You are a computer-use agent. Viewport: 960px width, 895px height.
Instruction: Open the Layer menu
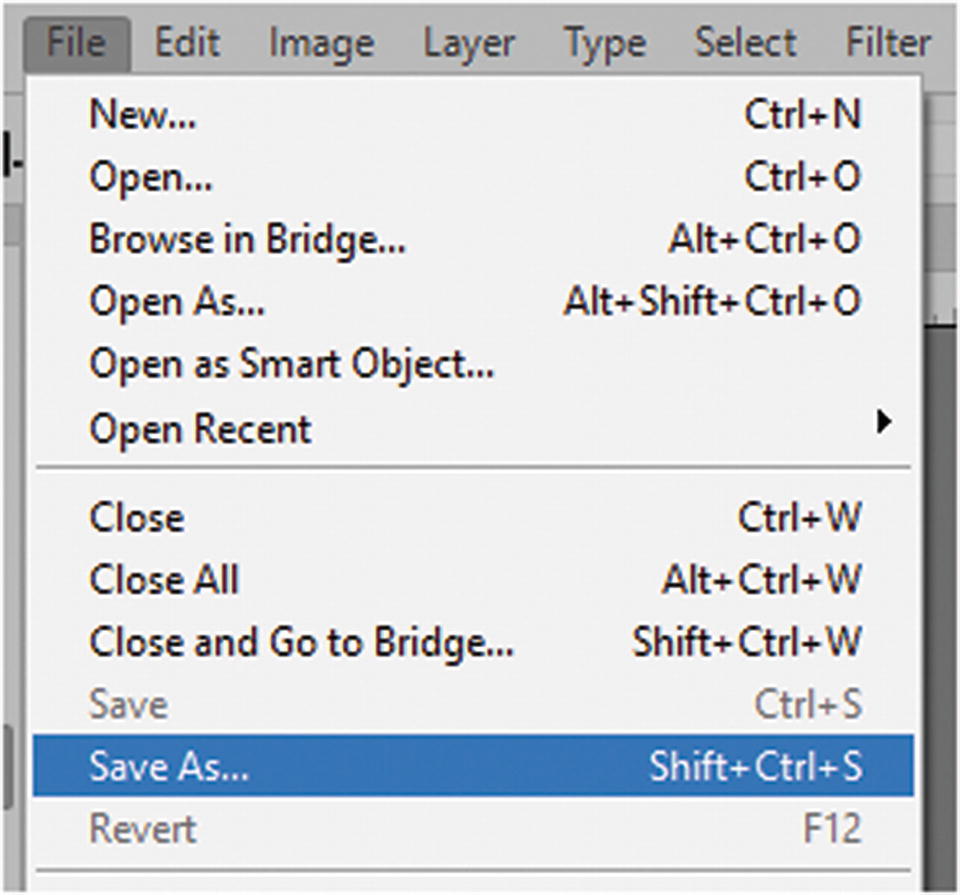(x=467, y=44)
